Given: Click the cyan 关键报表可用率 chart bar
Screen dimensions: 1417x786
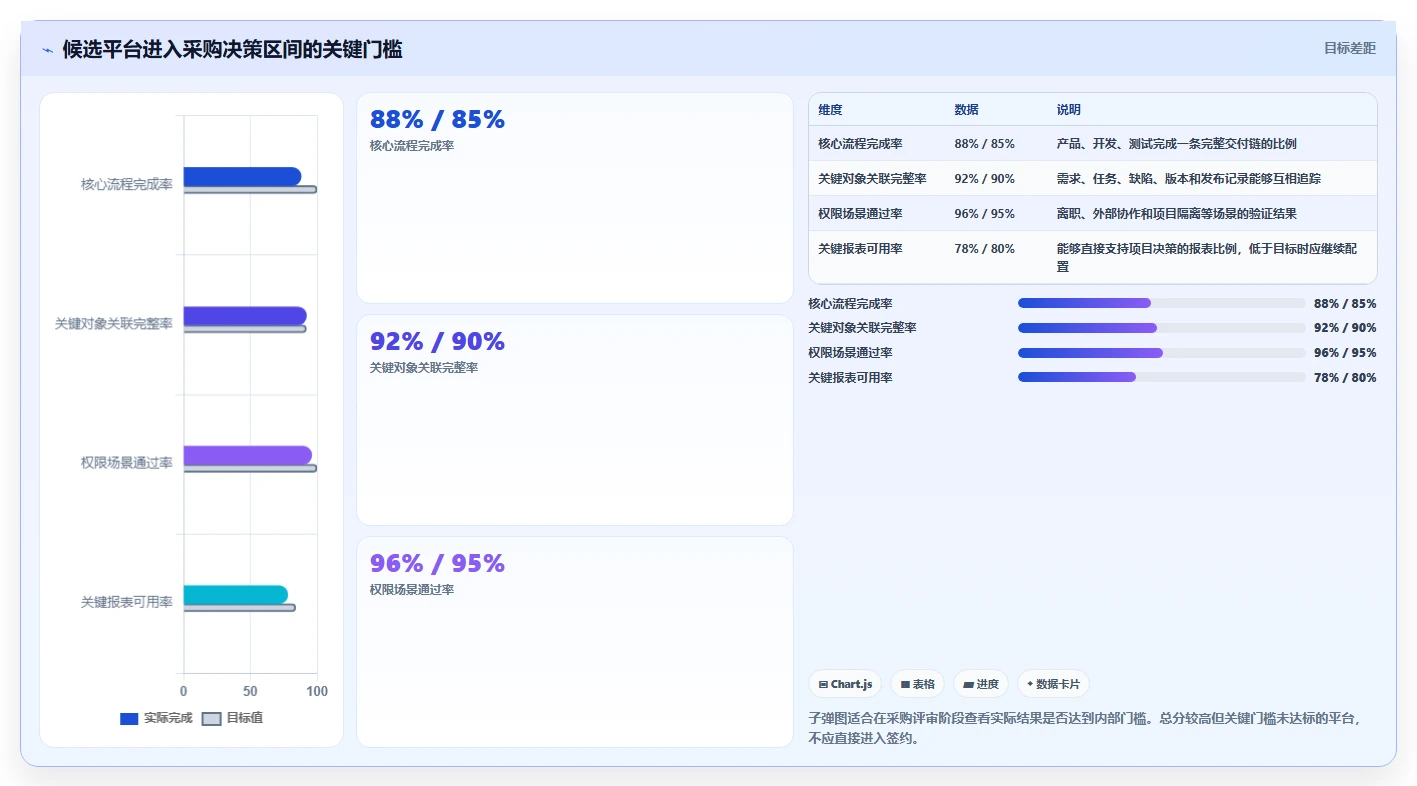Looking at the screenshot, I should tap(236, 595).
